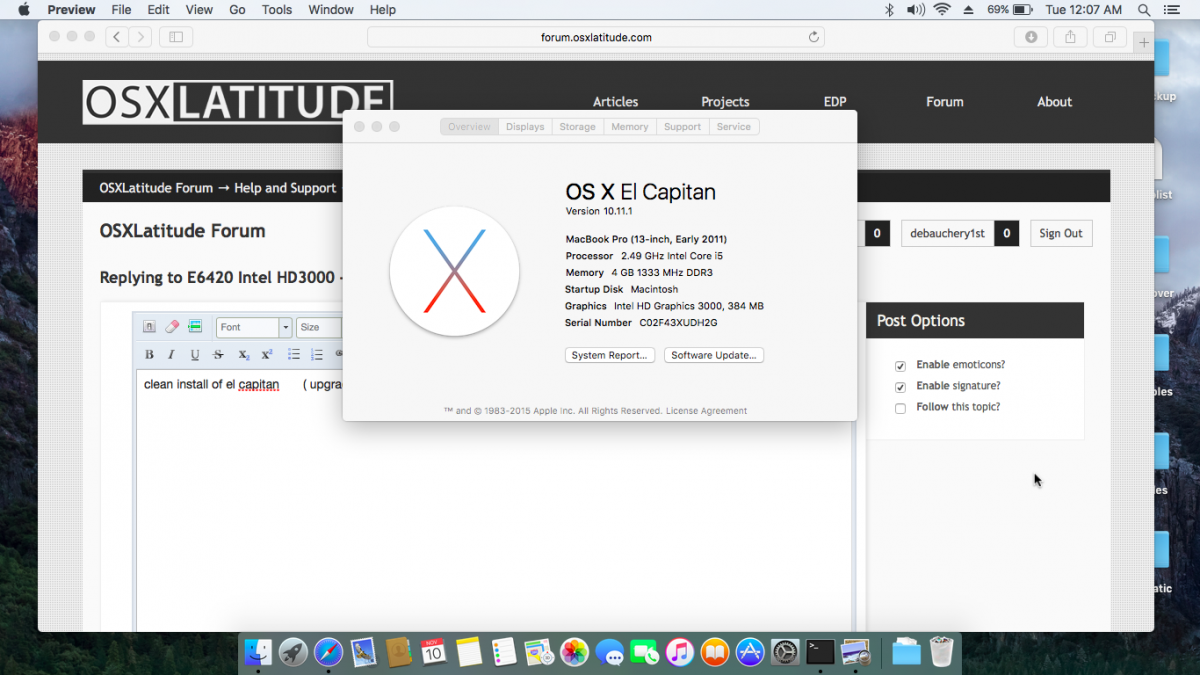Image resolution: width=1200 pixels, height=675 pixels.
Task: Apply strikethrough in reply editor
Action: click(x=218, y=354)
